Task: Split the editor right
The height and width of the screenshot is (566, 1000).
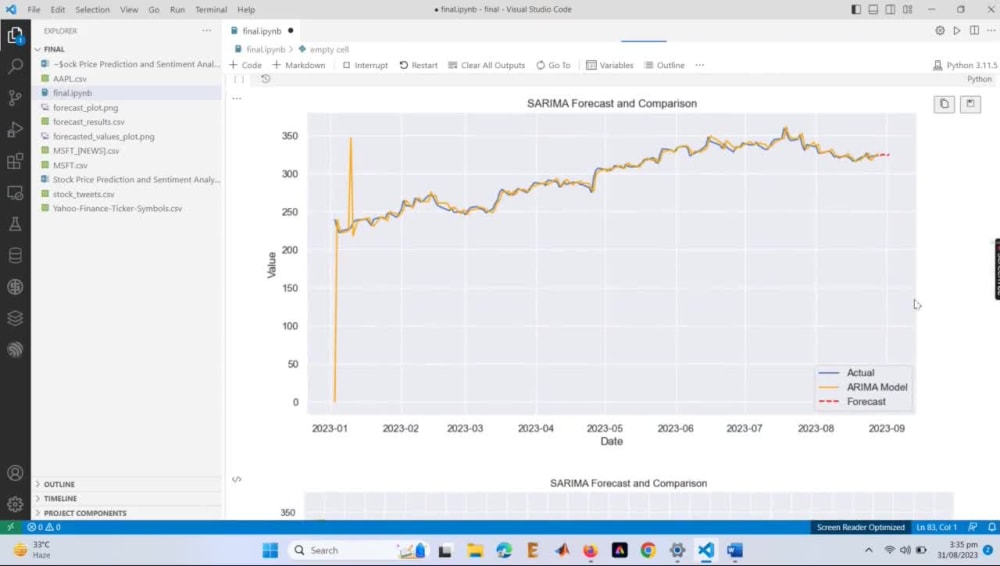Action: [x=974, y=31]
